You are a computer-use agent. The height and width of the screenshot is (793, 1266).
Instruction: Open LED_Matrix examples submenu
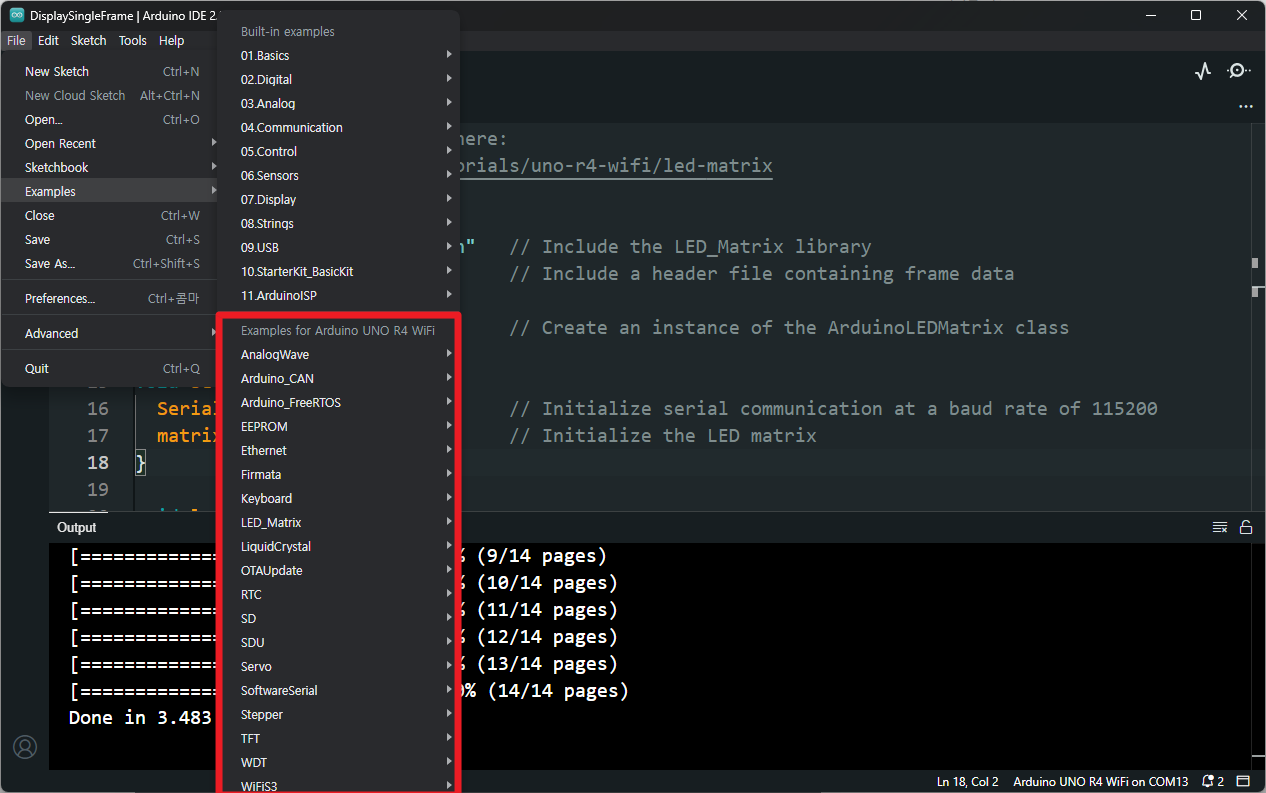click(x=338, y=523)
